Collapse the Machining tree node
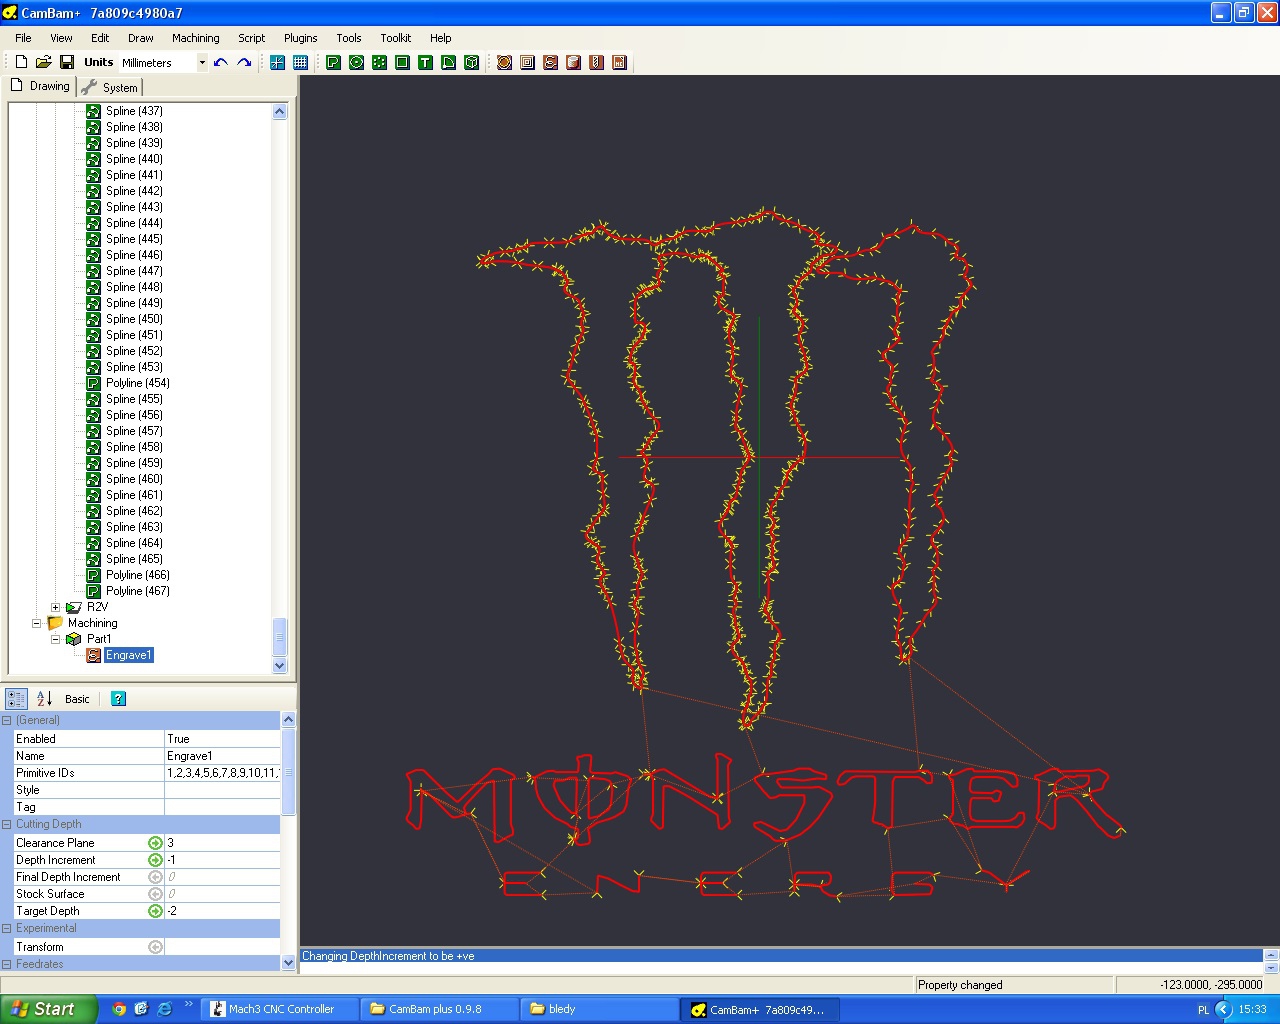The height and width of the screenshot is (1024, 1280). [37, 623]
